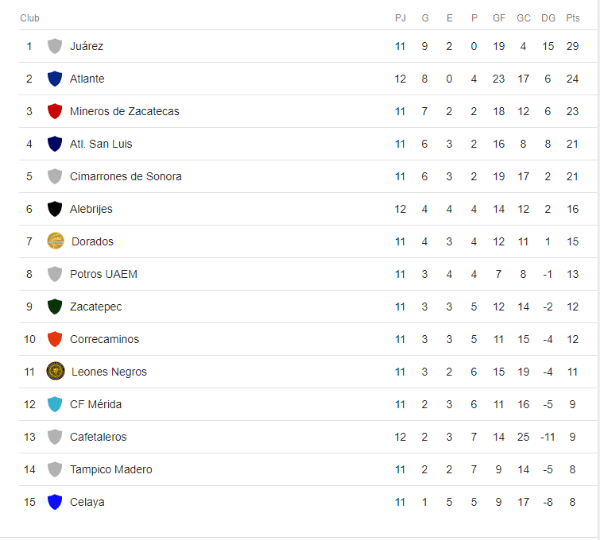Open the Cimarrones de Sonora team link
Viewport: 600px width, 540px height.
pos(125,176)
